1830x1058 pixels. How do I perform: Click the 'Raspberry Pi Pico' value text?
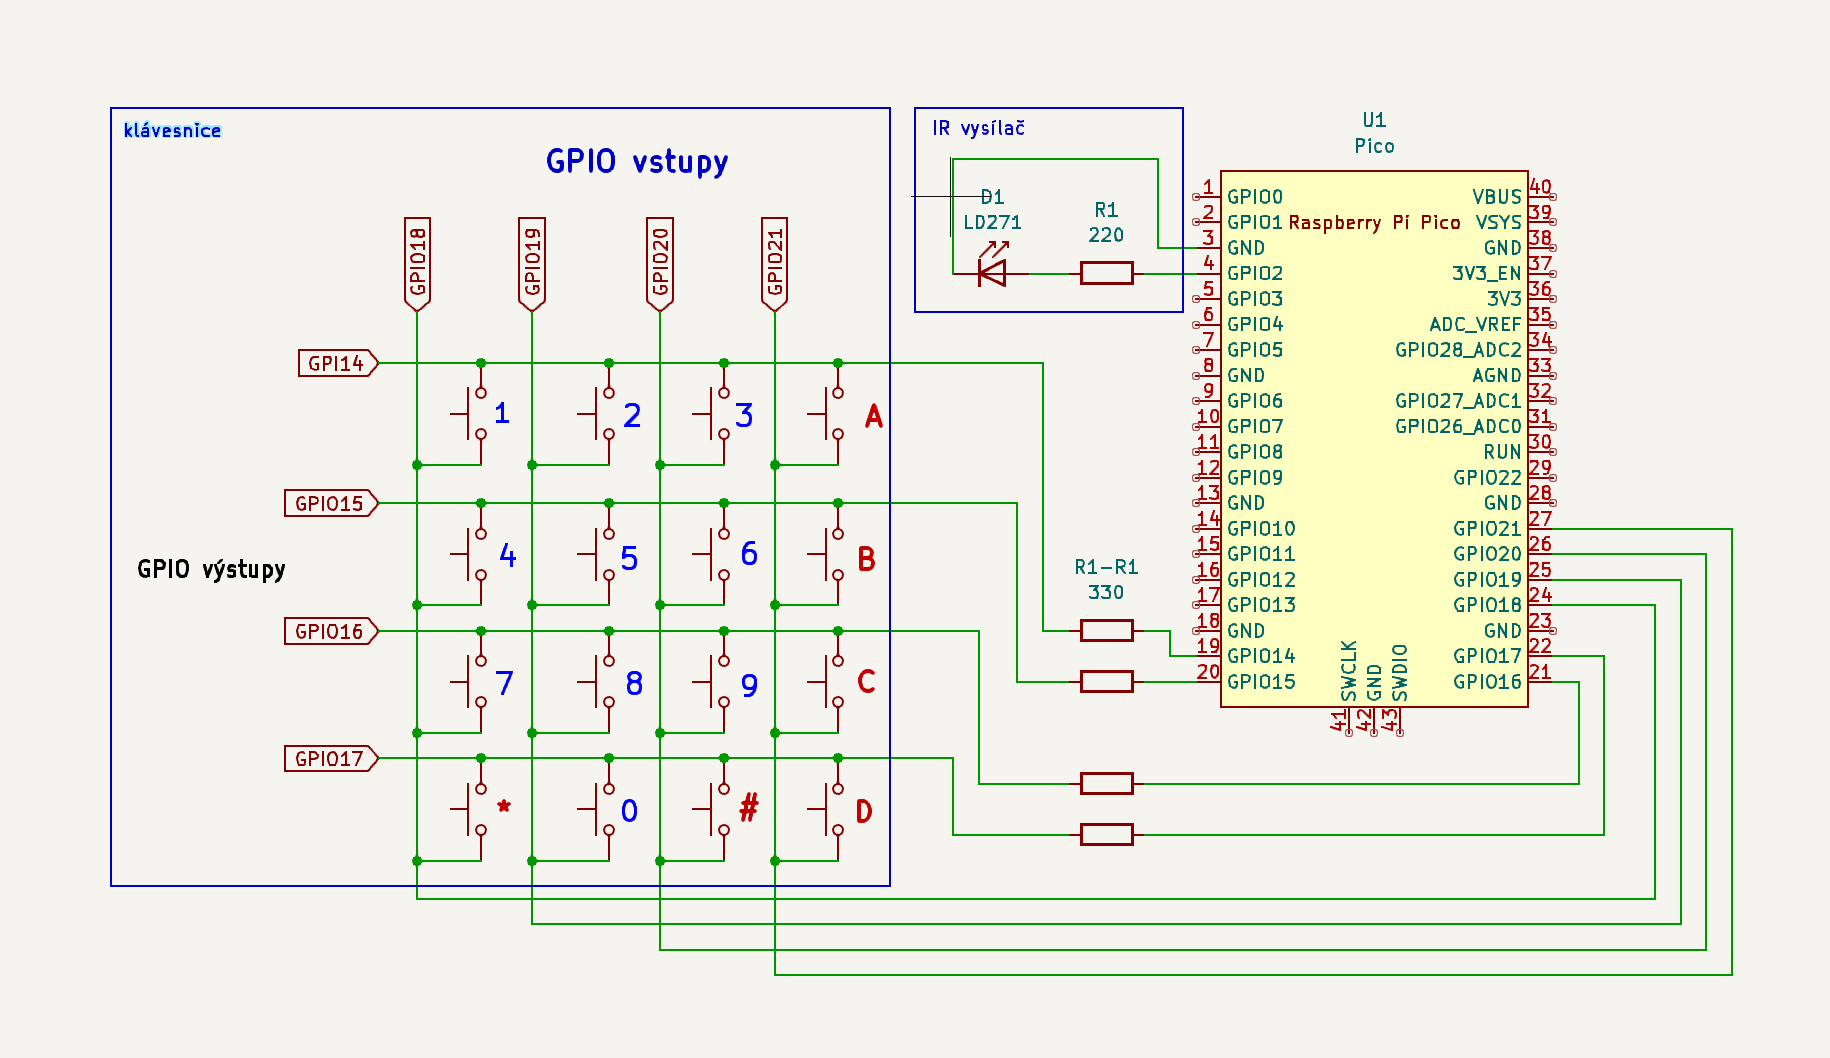click(1374, 222)
